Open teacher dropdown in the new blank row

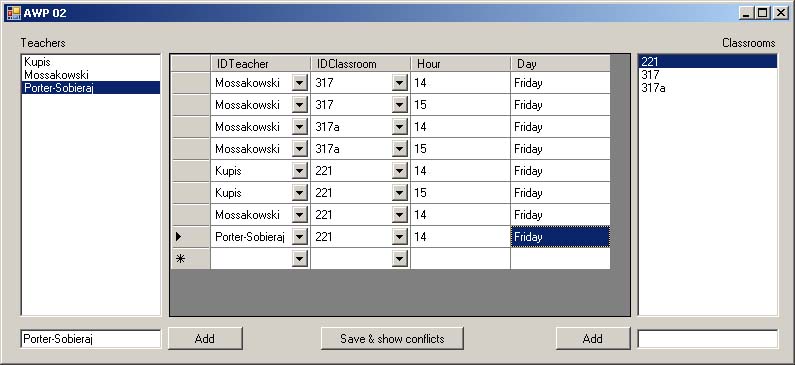(300, 259)
